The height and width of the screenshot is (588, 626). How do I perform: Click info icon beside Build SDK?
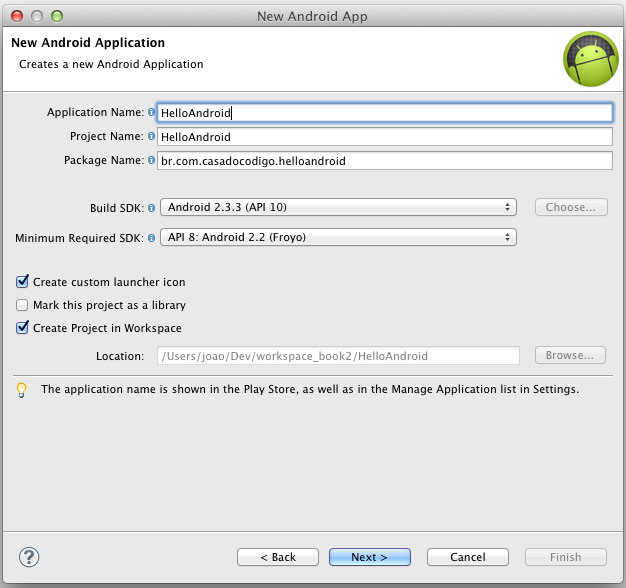152,208
